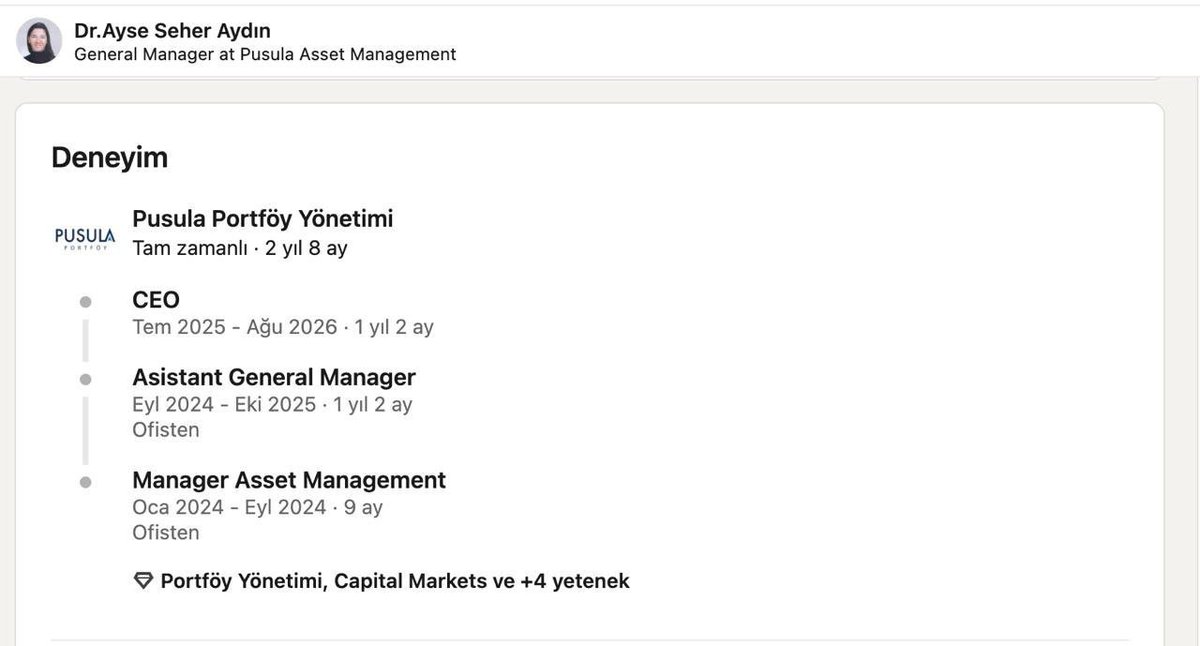Open Dr.Ayse Seher Aydın's profile photo
This screenshot has height=646, width=1200.
coord(40,41)
